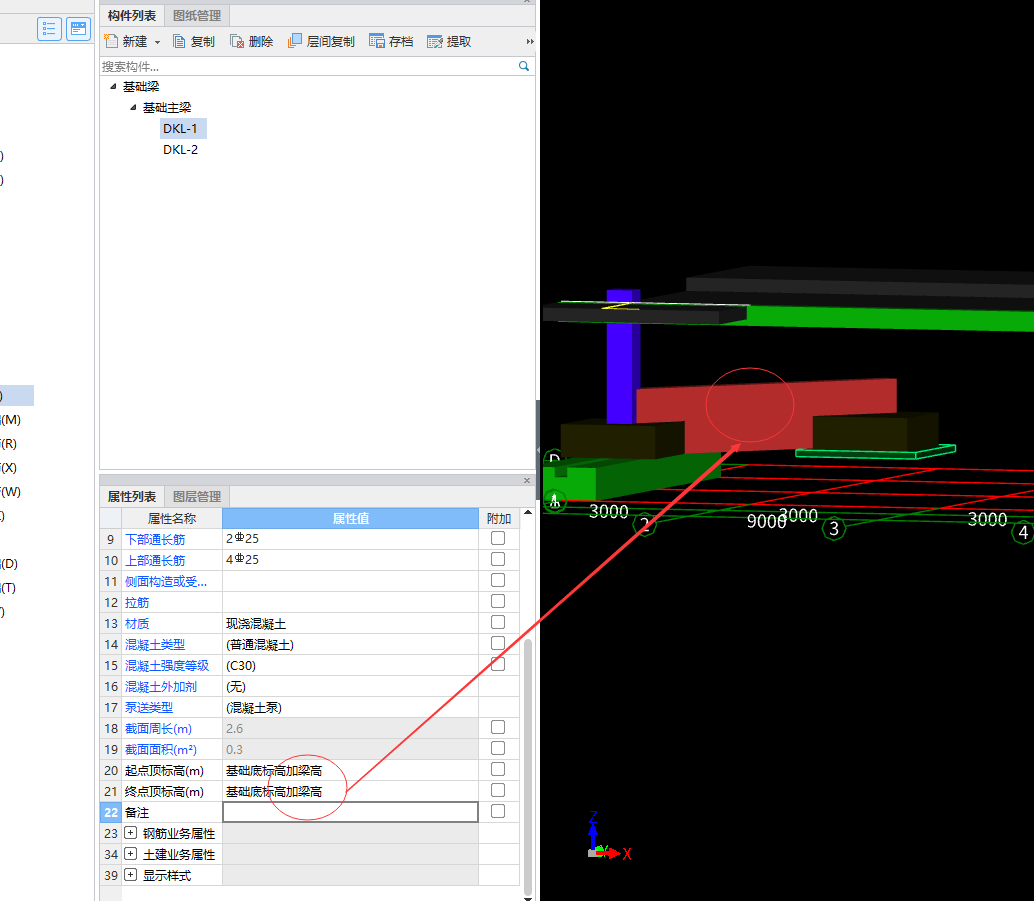Toggle 附加 checkbox for 截面周长
The image size is (1034, 901).
498,728
